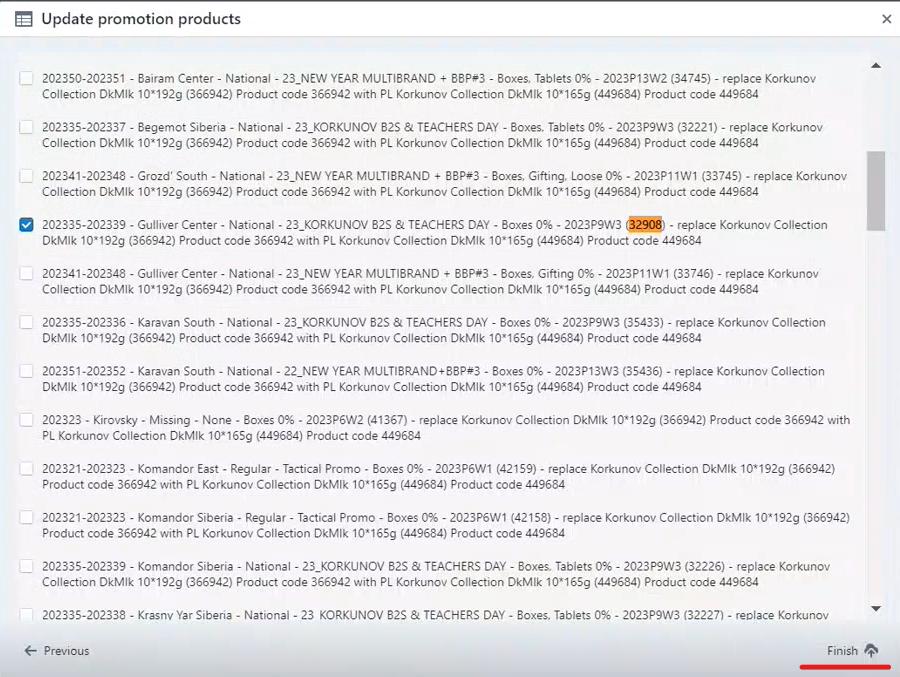900x677 pixels.
Task: Click the highlighted 32908 promo number
Action: (x=645, y=225)
